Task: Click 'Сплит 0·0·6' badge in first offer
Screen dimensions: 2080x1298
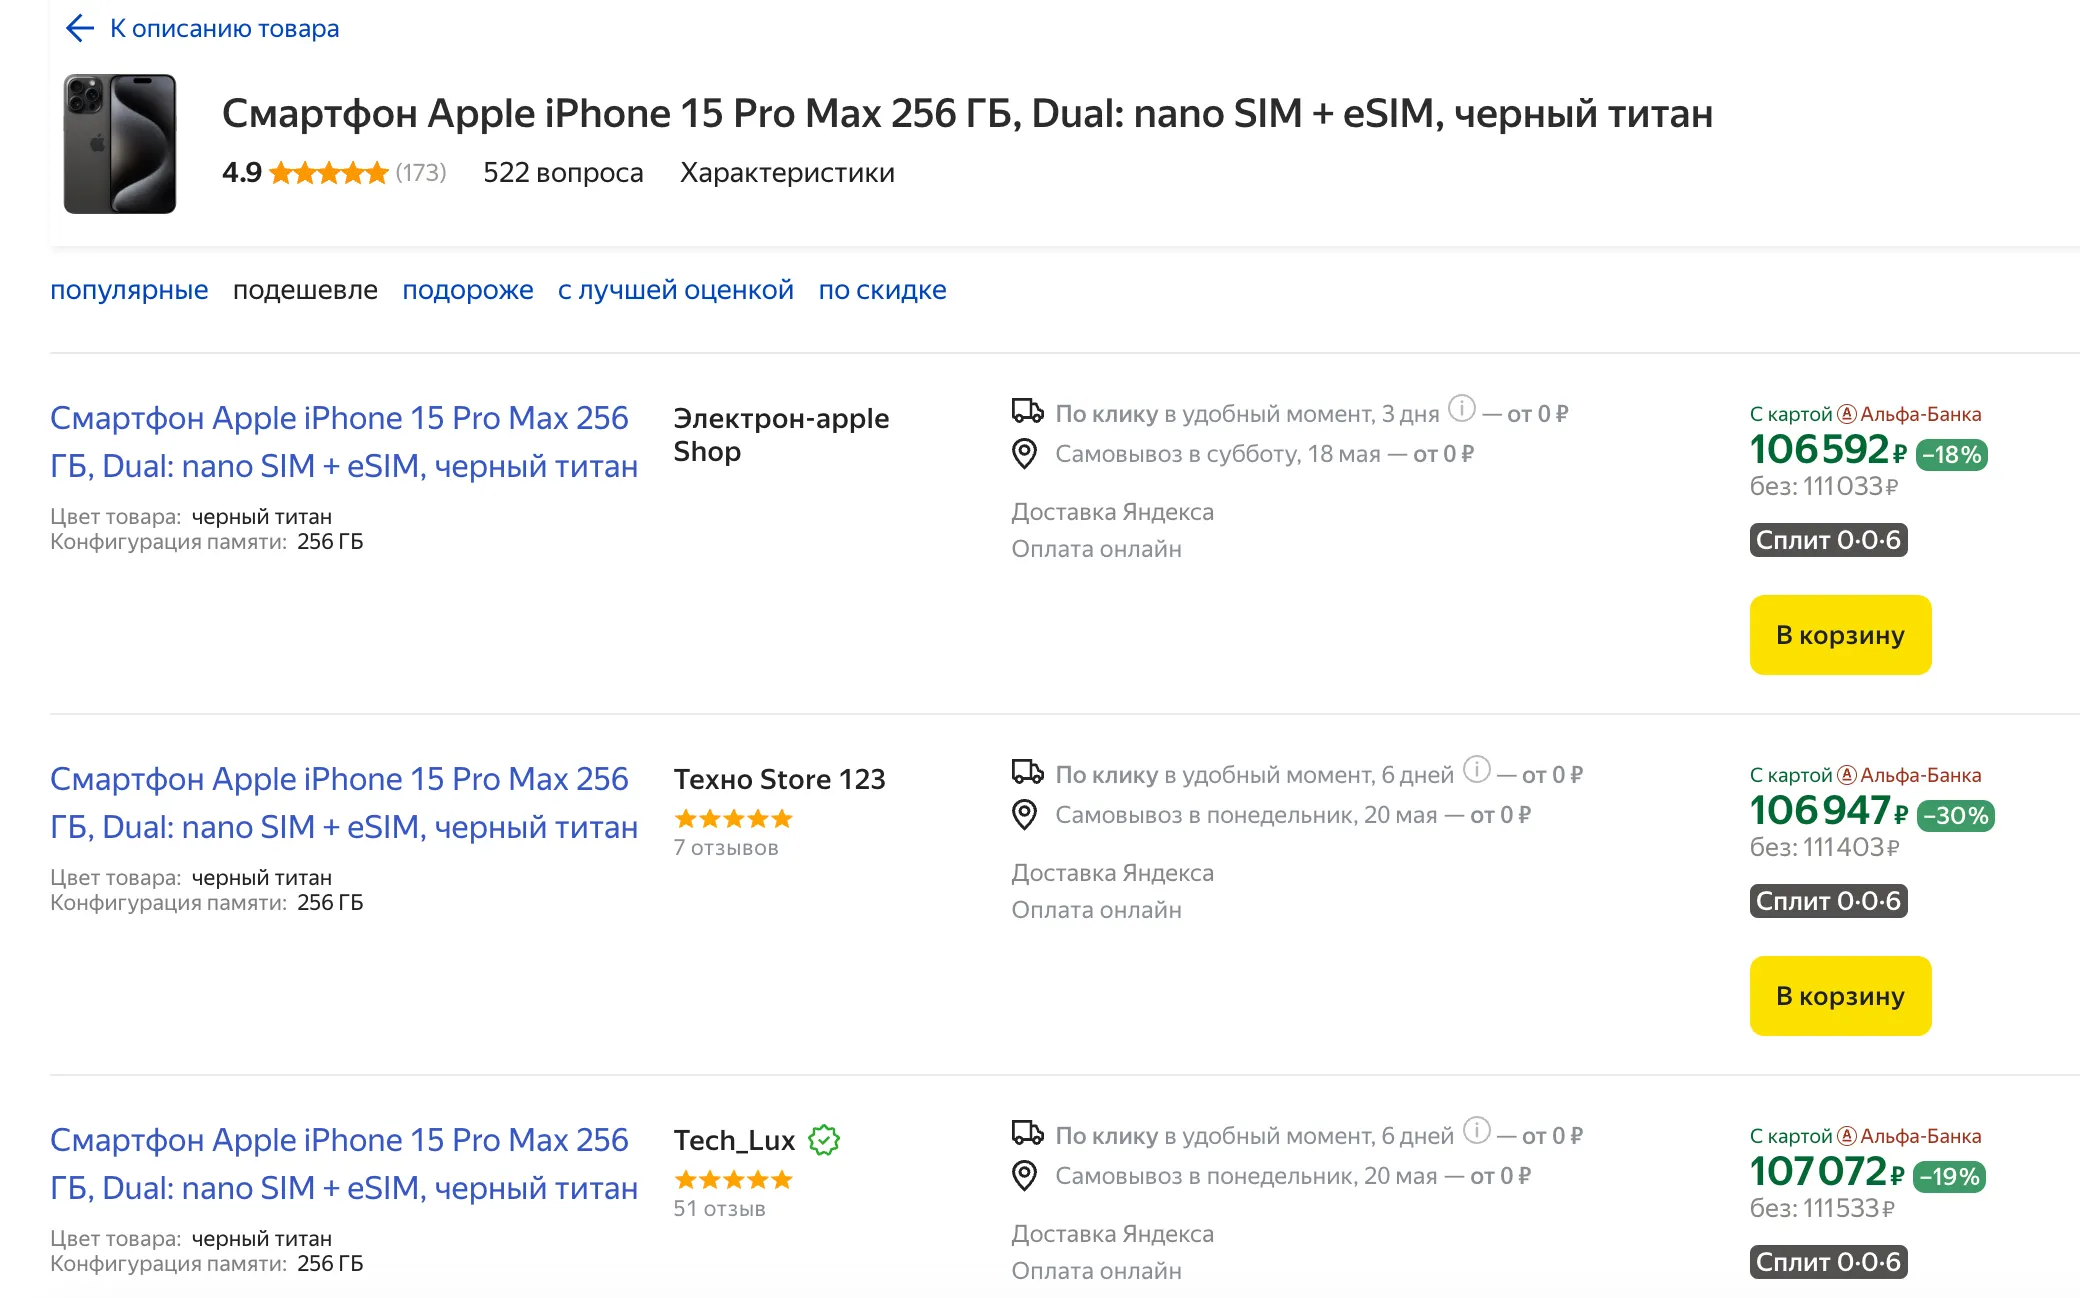Action: click(1828, 540)
